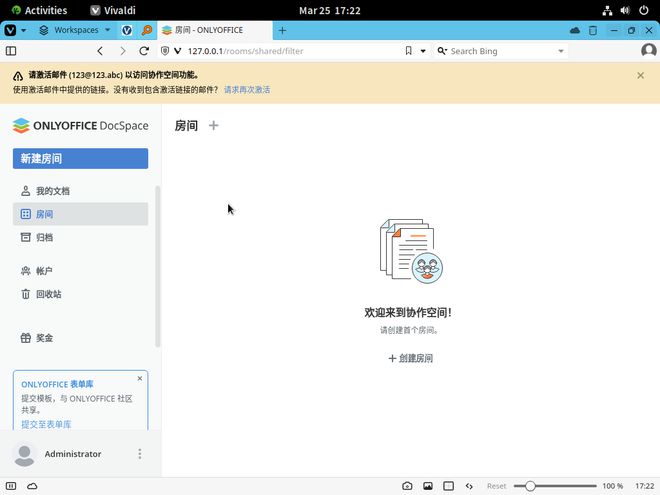The height and width of the screenshot is (495, 660).
Task: Open the 奖金 bonus page
Action: pyautogui.click(x=44, y=338)
